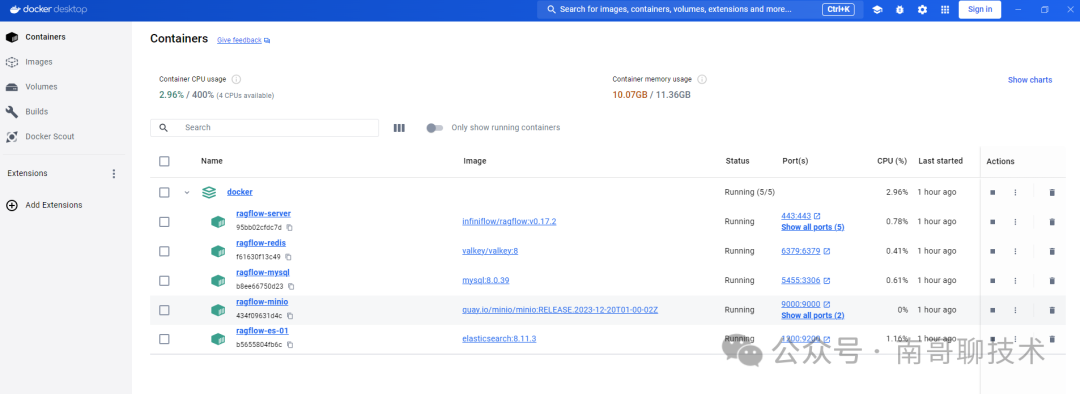Open more actions menu for docker stack
Viewport: 1080px width, 394px height.
point(1015,193)
